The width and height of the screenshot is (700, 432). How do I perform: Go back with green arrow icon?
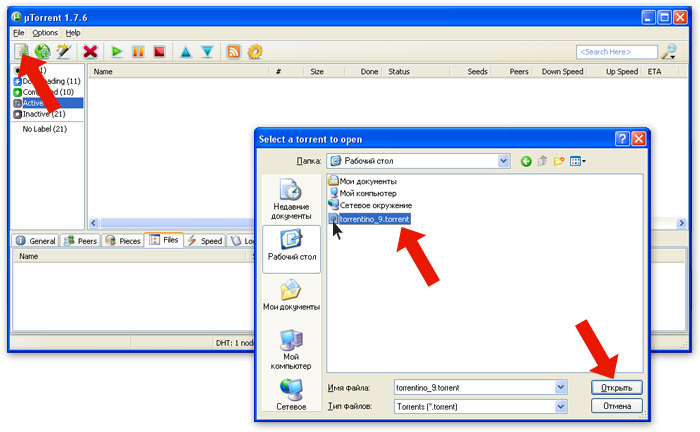526,161
